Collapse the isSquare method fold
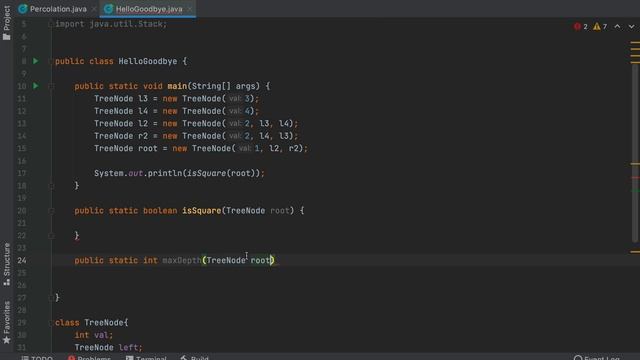The image size is (640, 360). tap(51, 211)
